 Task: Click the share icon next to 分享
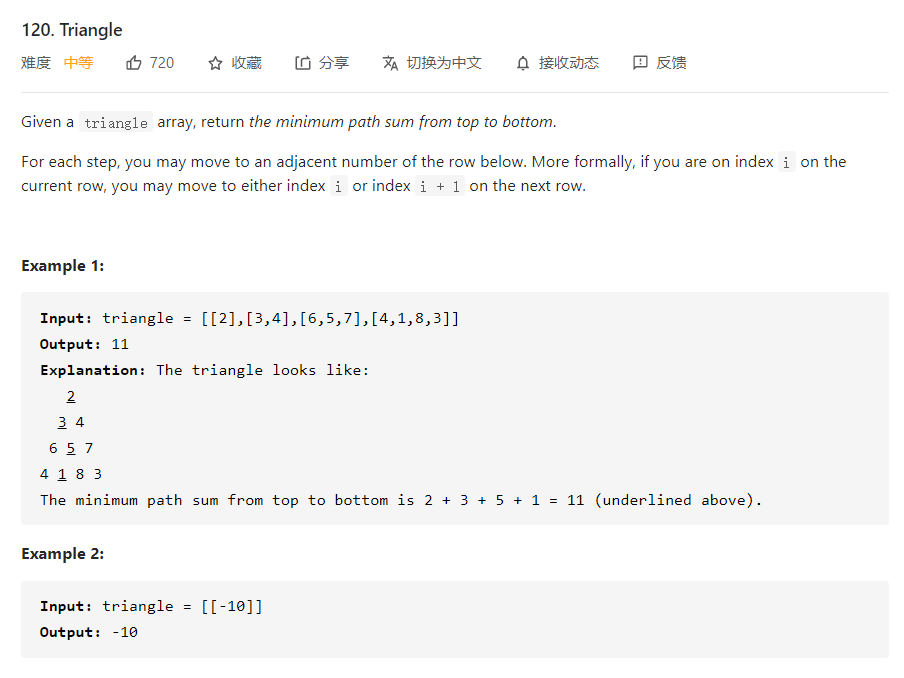pyautogui.click(x=302, y=63)
